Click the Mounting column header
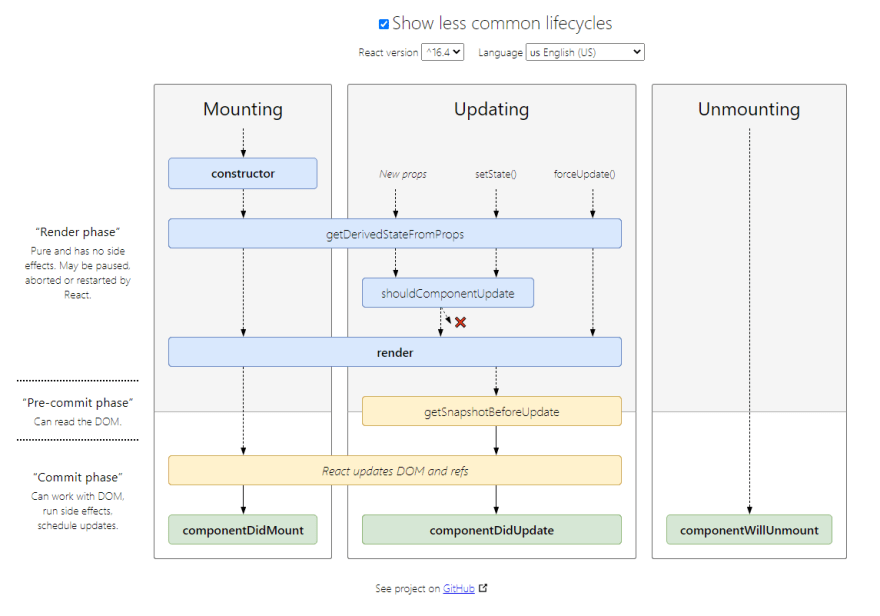The image size is (880, 616). click(242, 109)
